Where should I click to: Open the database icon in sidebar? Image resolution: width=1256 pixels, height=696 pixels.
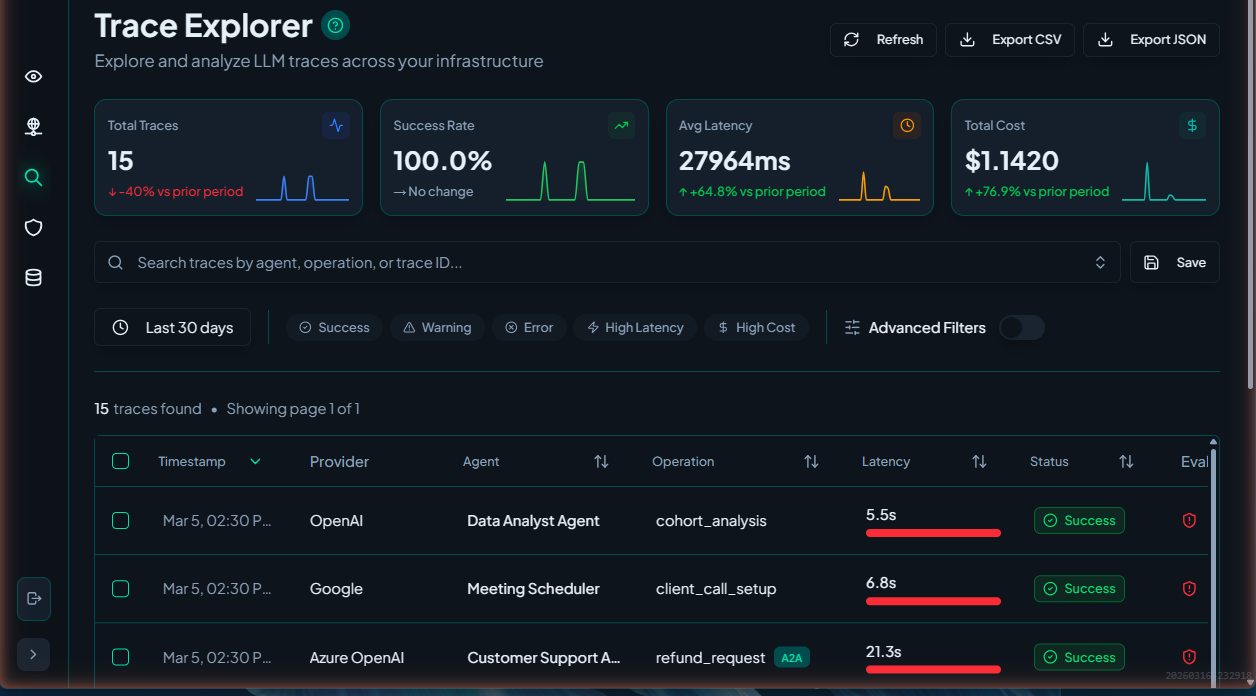click(33, 278)
